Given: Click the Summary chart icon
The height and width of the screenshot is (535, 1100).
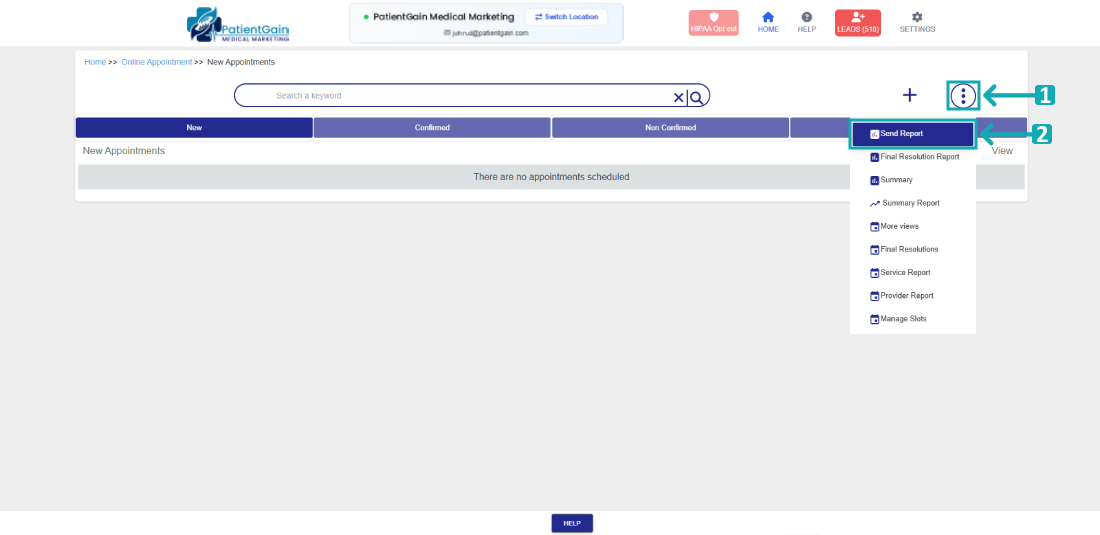Looking at the screenshot, I should [x=874, y=180].
